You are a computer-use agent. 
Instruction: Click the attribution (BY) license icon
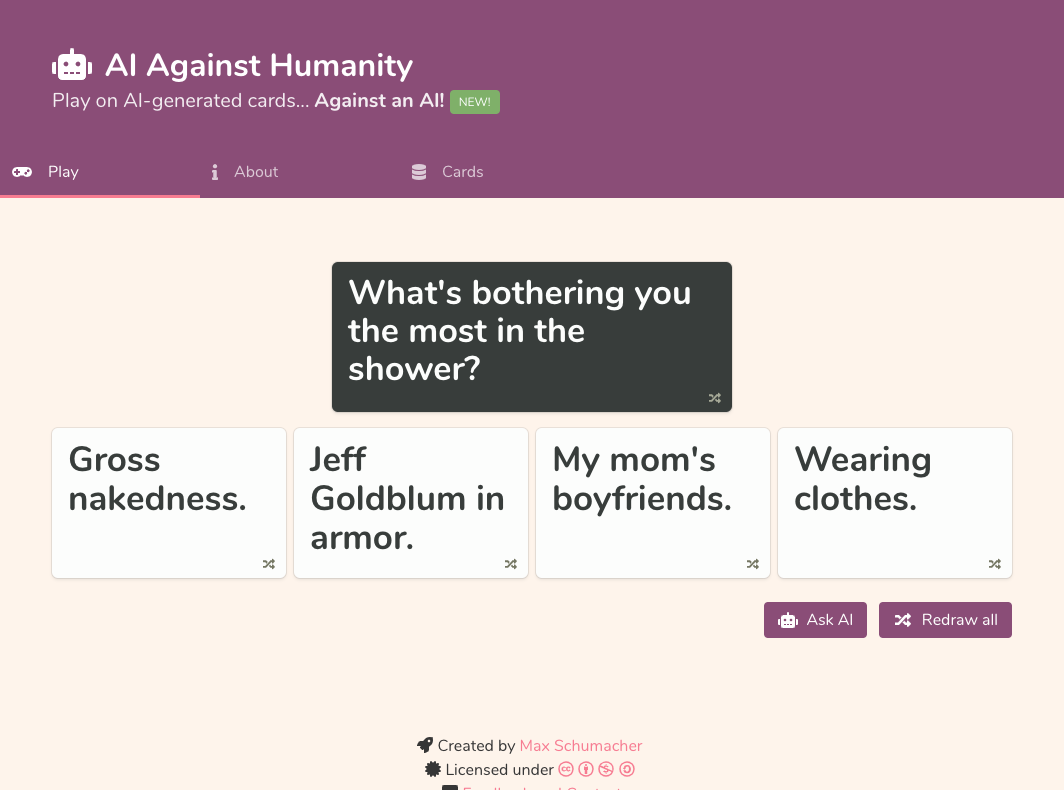point(586,769)
